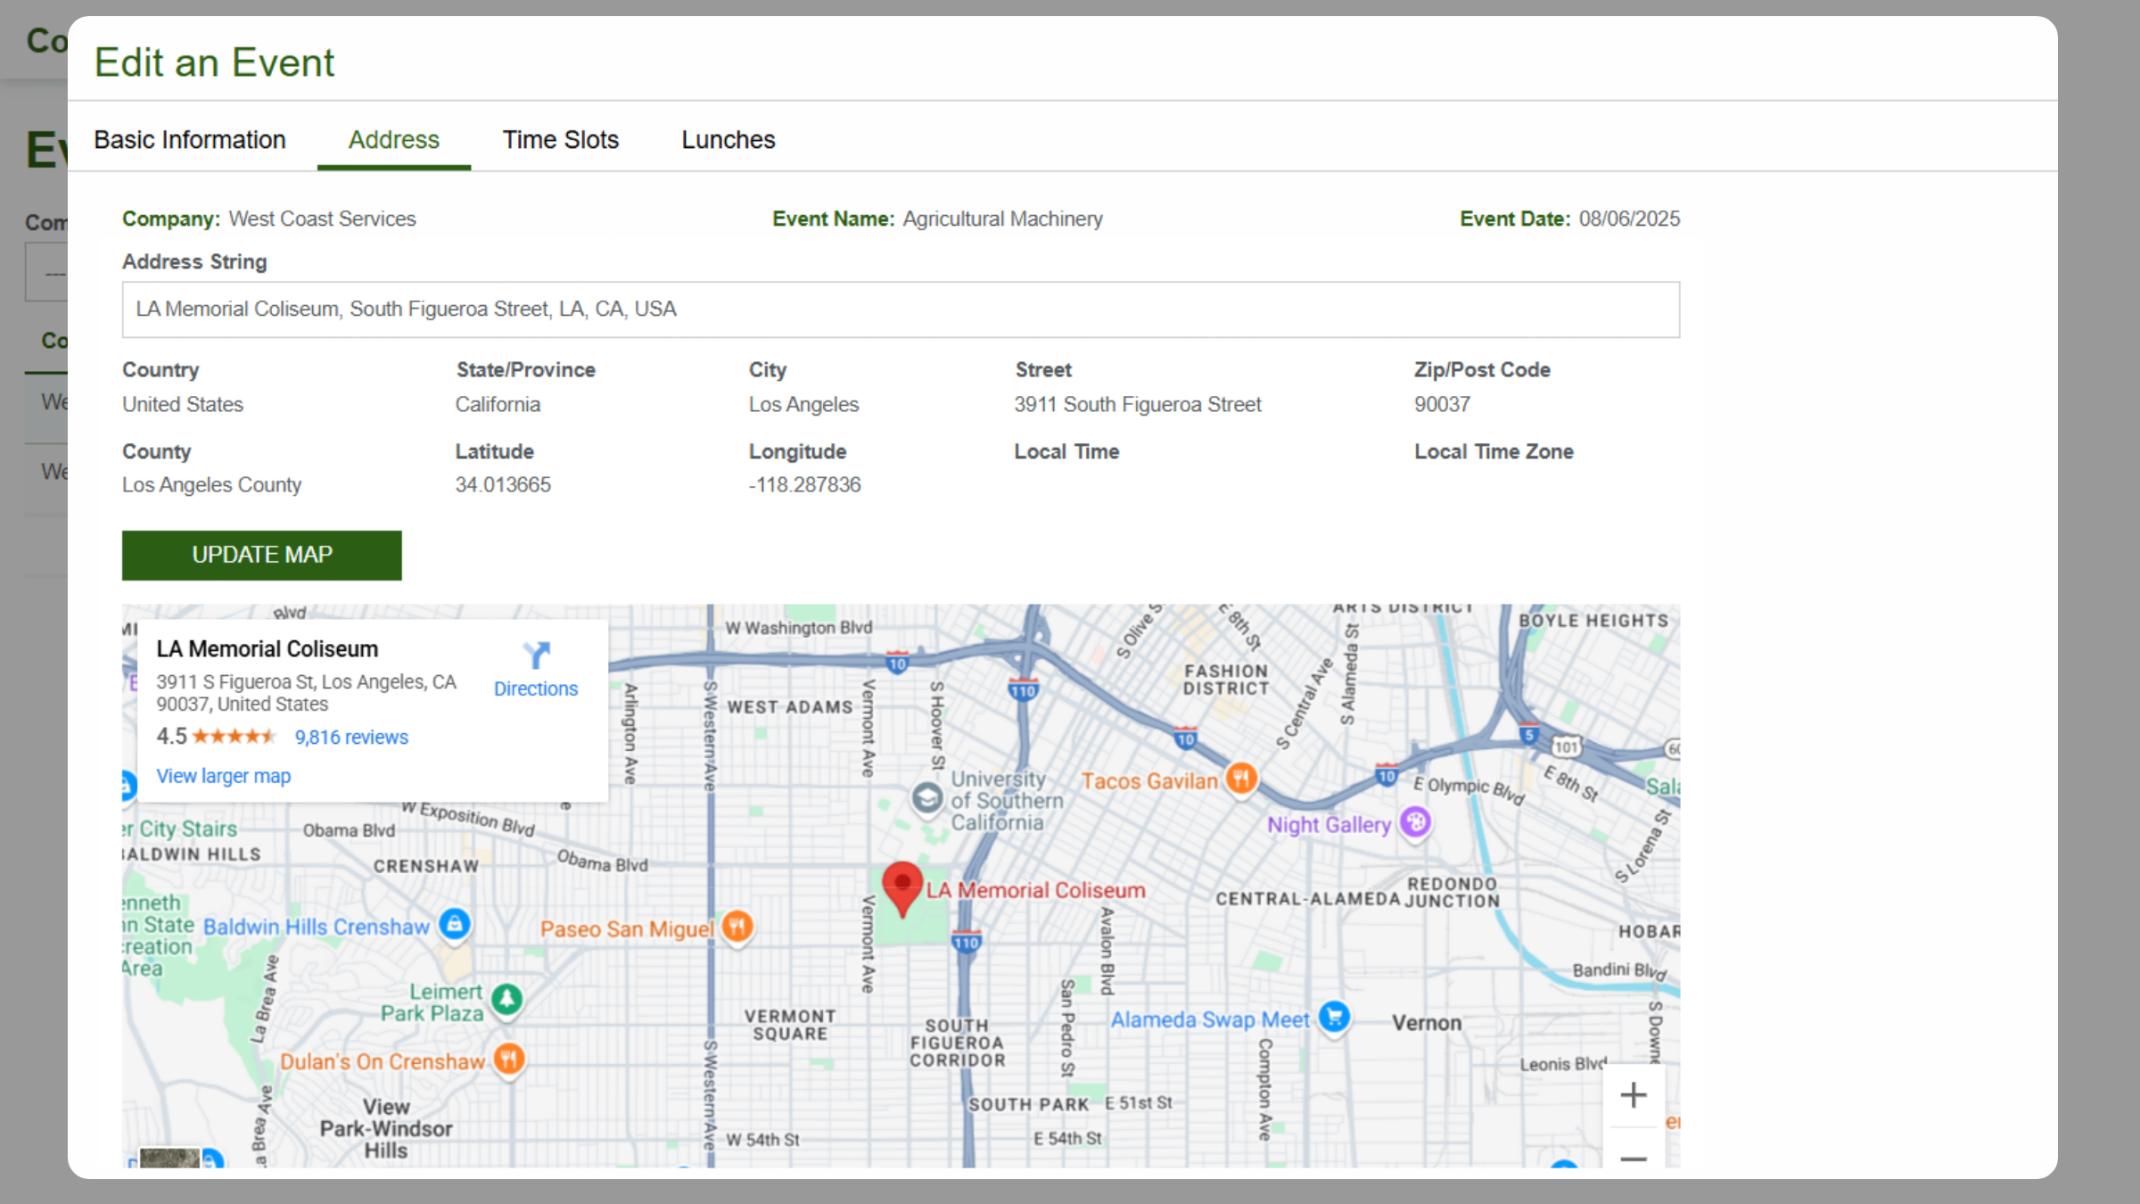Click the VERMONT SQUARE map label
This screenshot has width=2140, height=1204.
(790, 1025)
